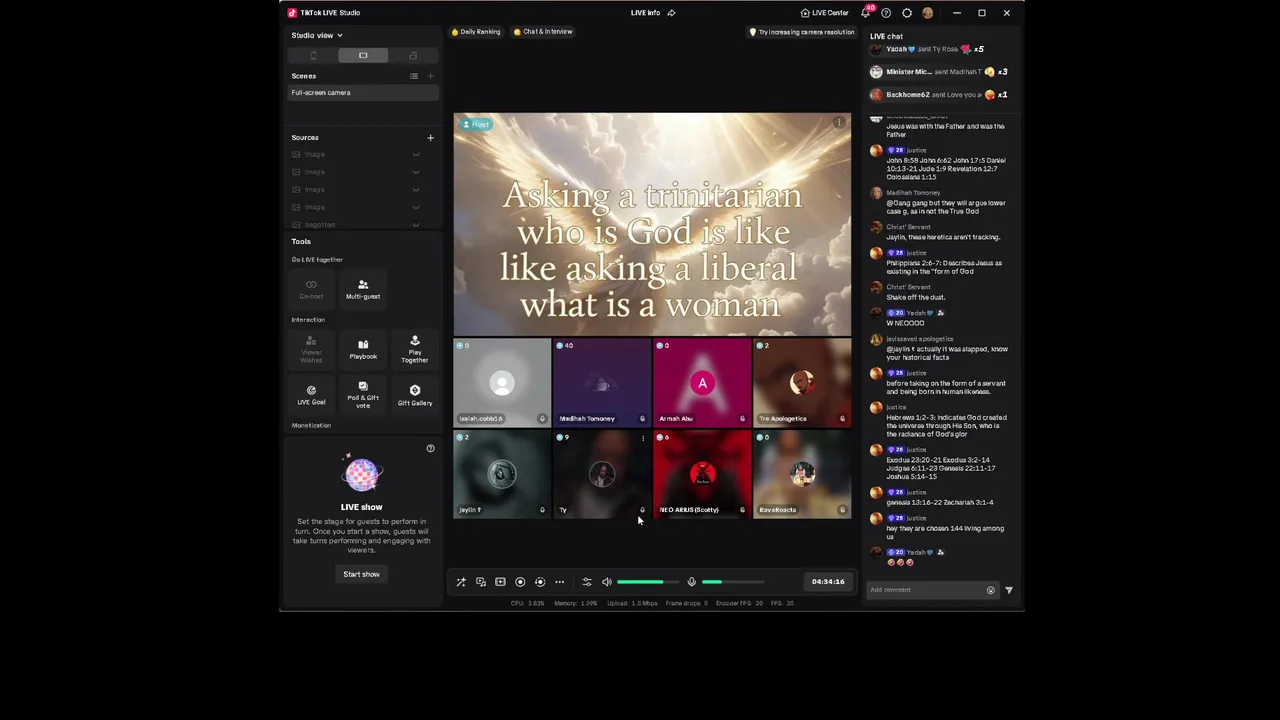Open three-dot menu on the host video

(839, 123)
